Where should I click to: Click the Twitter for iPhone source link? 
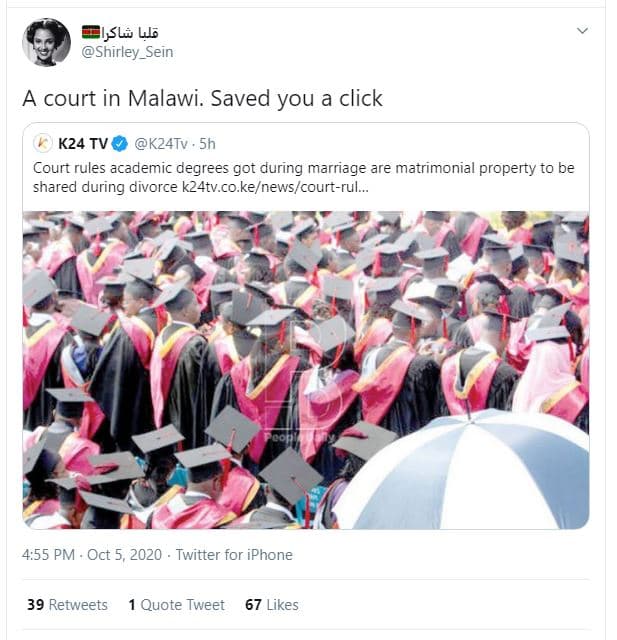(x=234, y=554)
